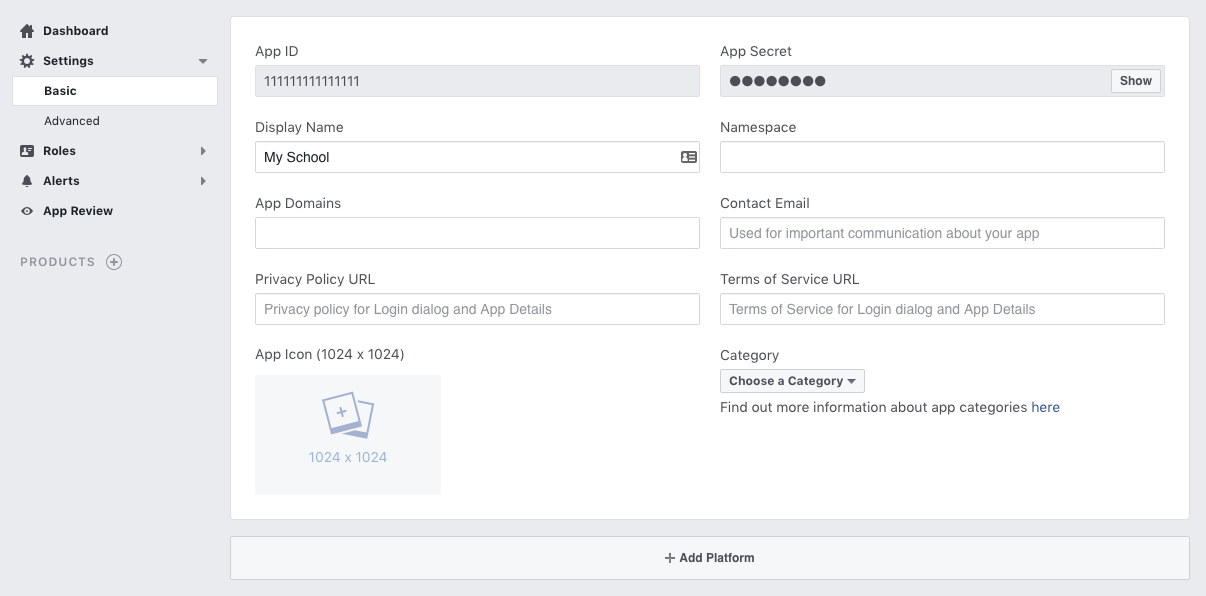This screenshot has height=596, width=1206.
Task: Add a product with the plus icon
Action: pyautogui.click(x=114, y=262)
